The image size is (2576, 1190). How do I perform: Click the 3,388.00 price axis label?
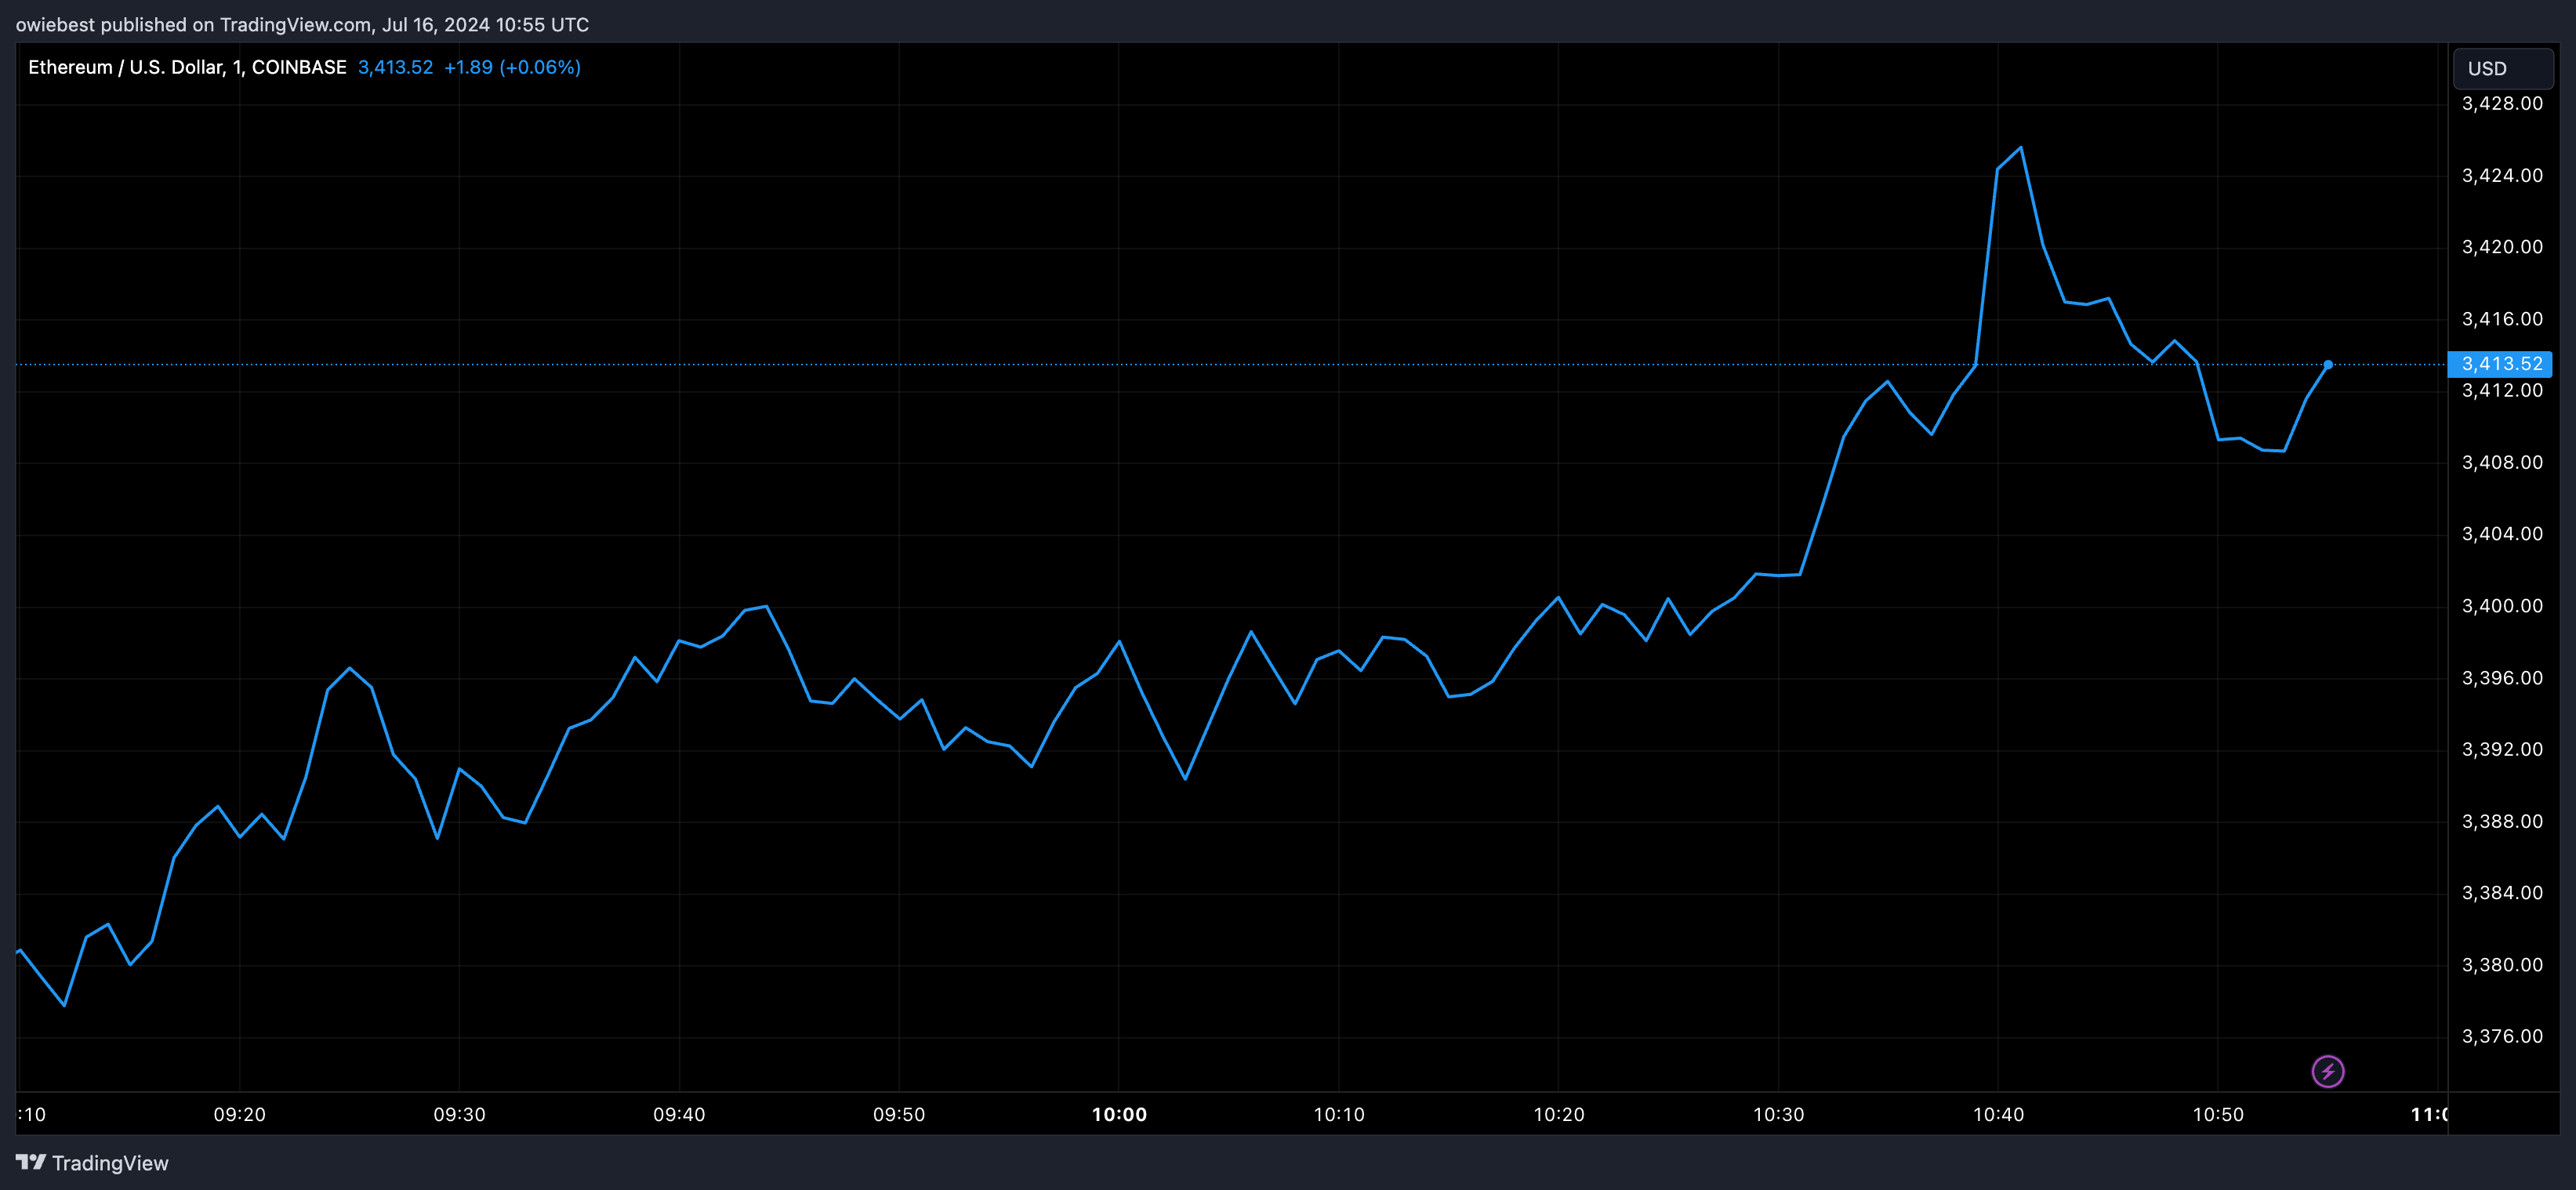click(x=2502, y=821)
